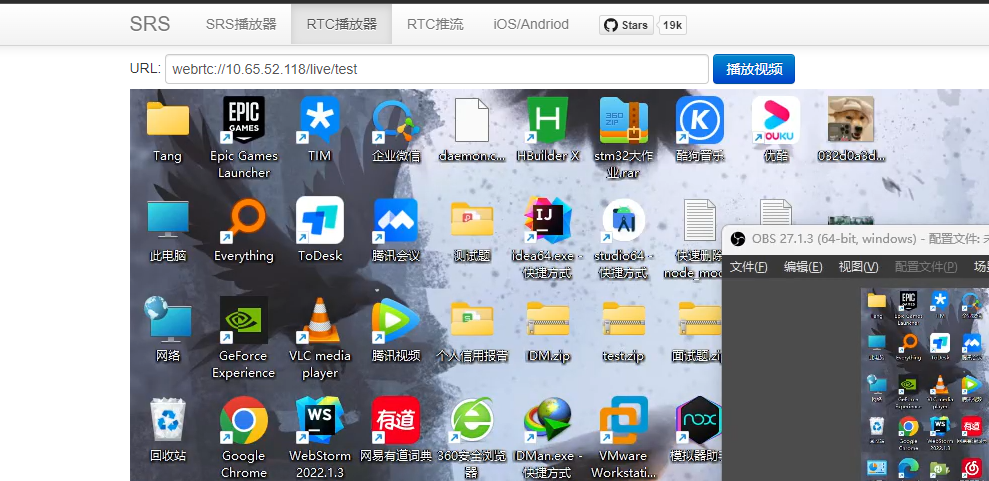Click the 网络 icon

(168, 319)
